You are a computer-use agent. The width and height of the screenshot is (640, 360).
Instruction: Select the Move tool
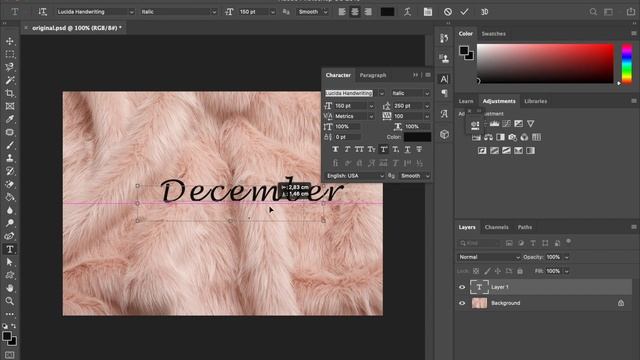coord(10,41)
